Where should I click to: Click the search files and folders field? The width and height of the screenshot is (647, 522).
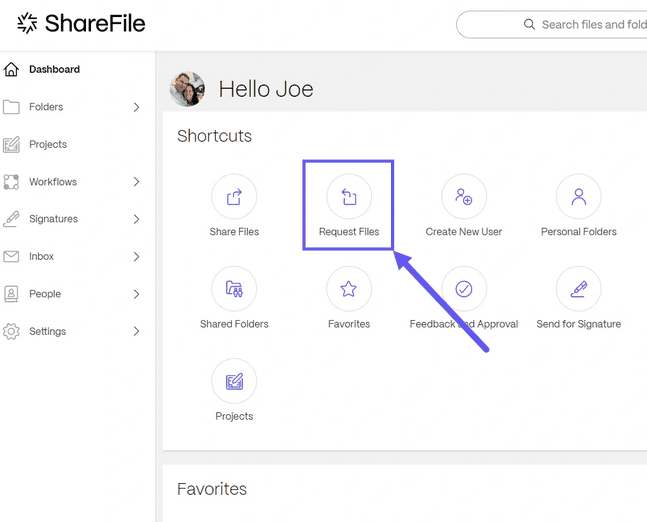click(x=552, y=24)
